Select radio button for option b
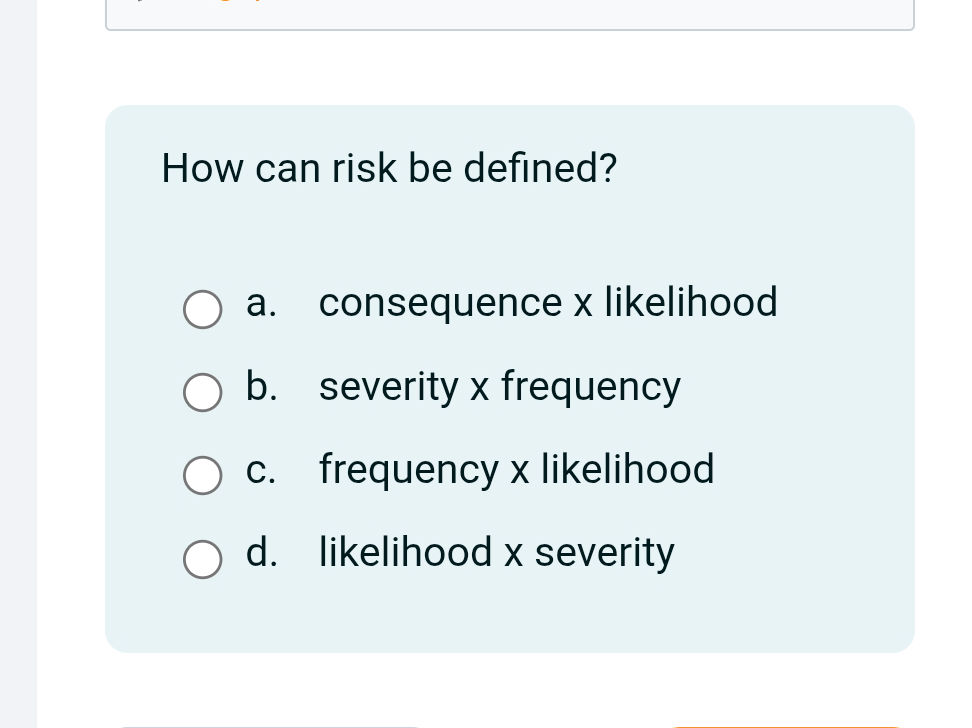The width and height of the screenshot is (972, 728). click(203, 392)
